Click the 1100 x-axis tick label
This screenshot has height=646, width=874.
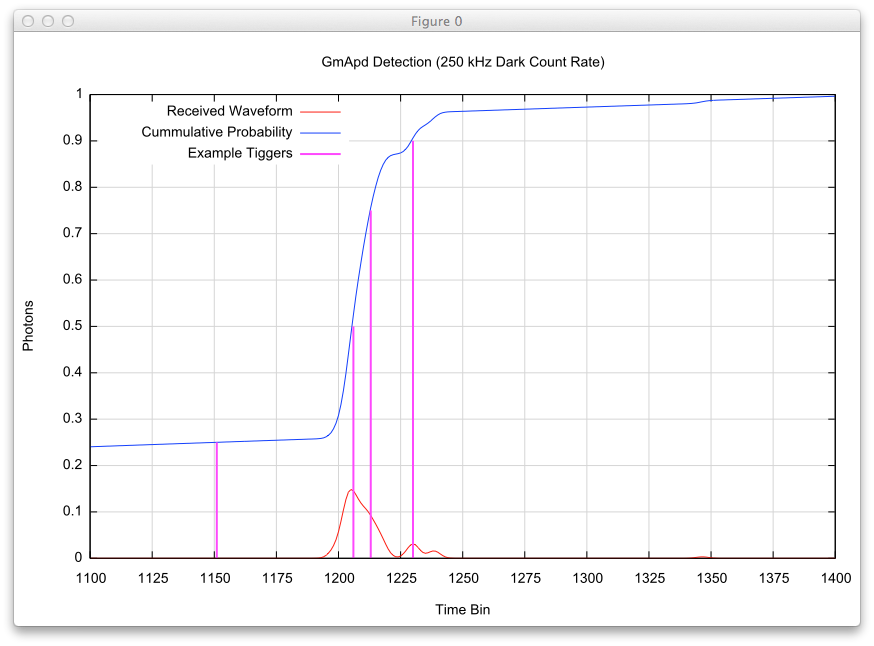click(90, 577)
